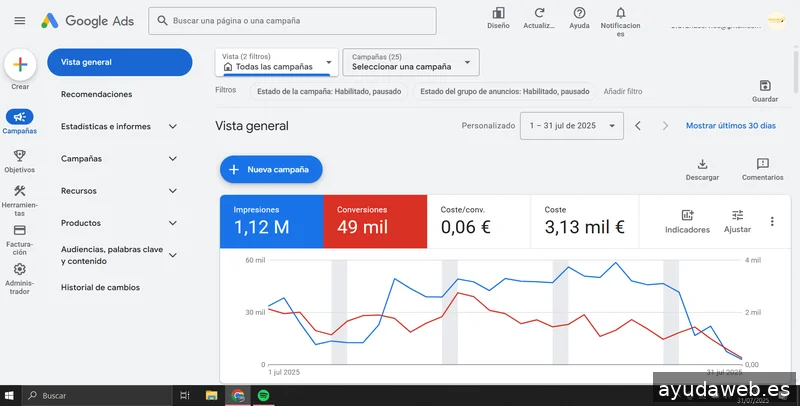This screenshot has width=800, height=406.
Task: Select Vista general menu item
Action: pyautogui.click(x=119, y=62)
